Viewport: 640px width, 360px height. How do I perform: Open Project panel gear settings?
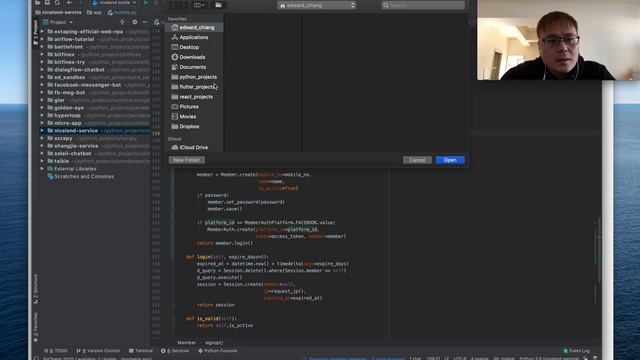(135, 22)
